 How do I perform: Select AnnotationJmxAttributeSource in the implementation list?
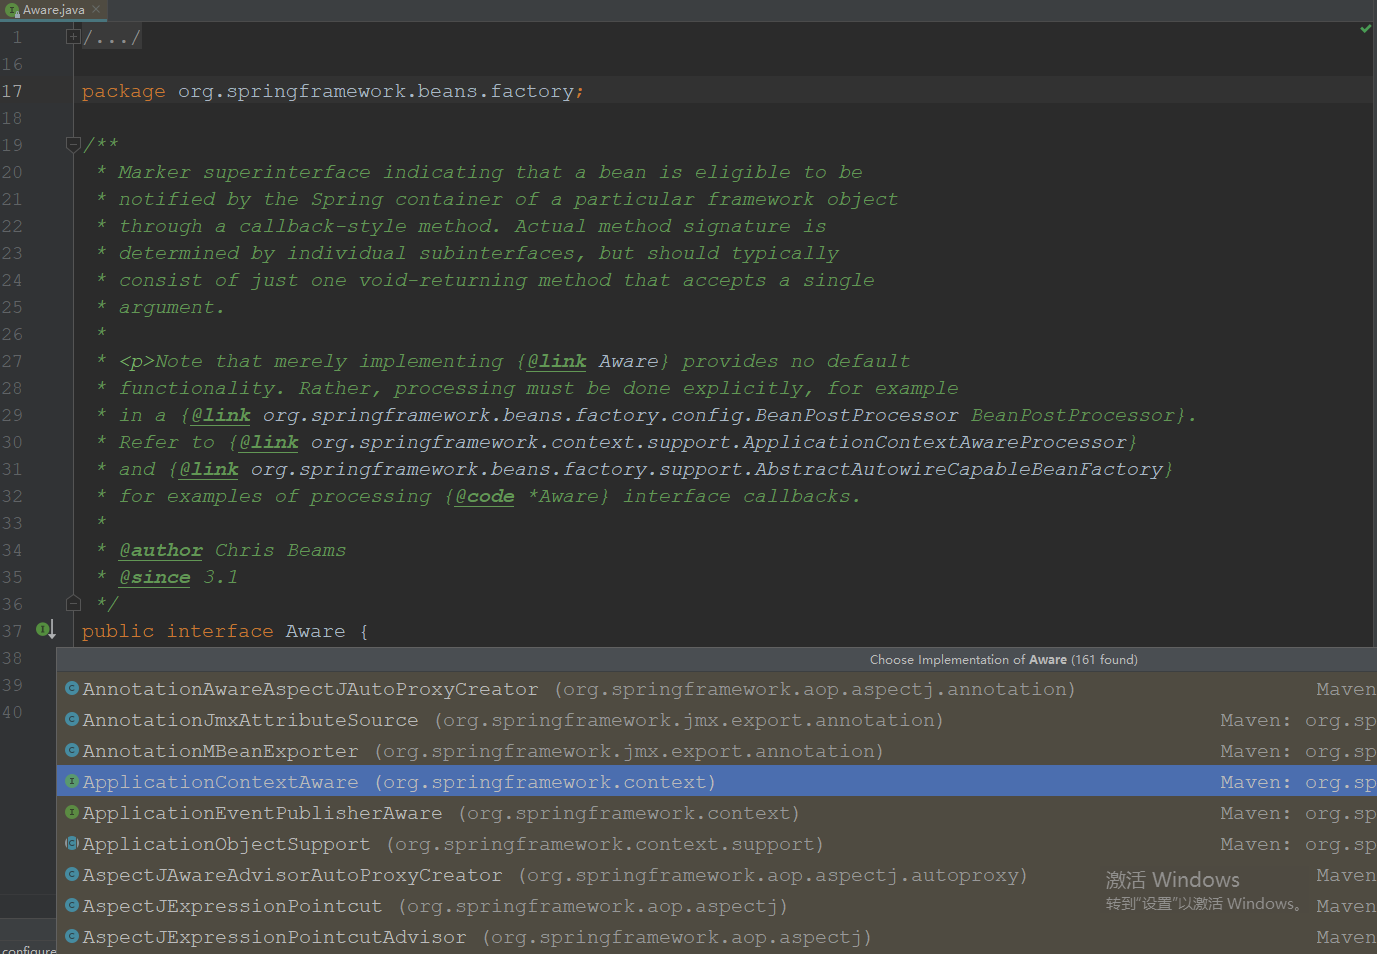click(x=716, y=720)
